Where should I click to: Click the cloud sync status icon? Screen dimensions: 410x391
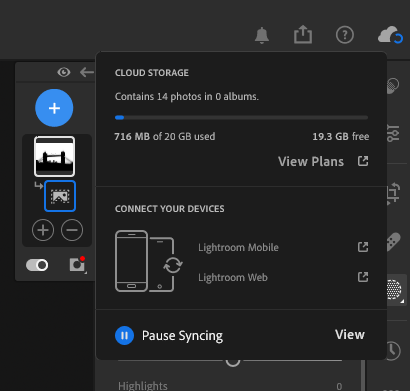[x=390, y=35]
